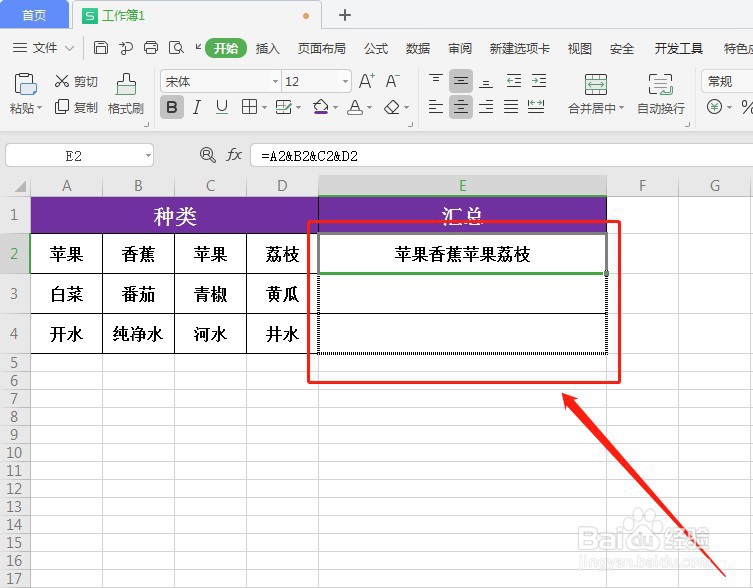
Task: Click Merge and Center (合并居中) button
Action: pyautogui.click(x=595, y=94)
